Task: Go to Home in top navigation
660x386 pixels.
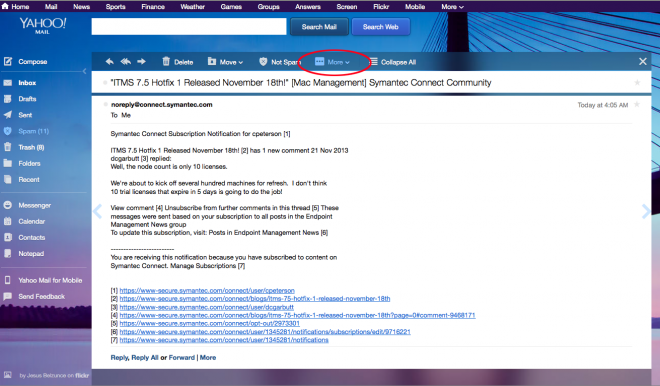Action: [16, 6]
